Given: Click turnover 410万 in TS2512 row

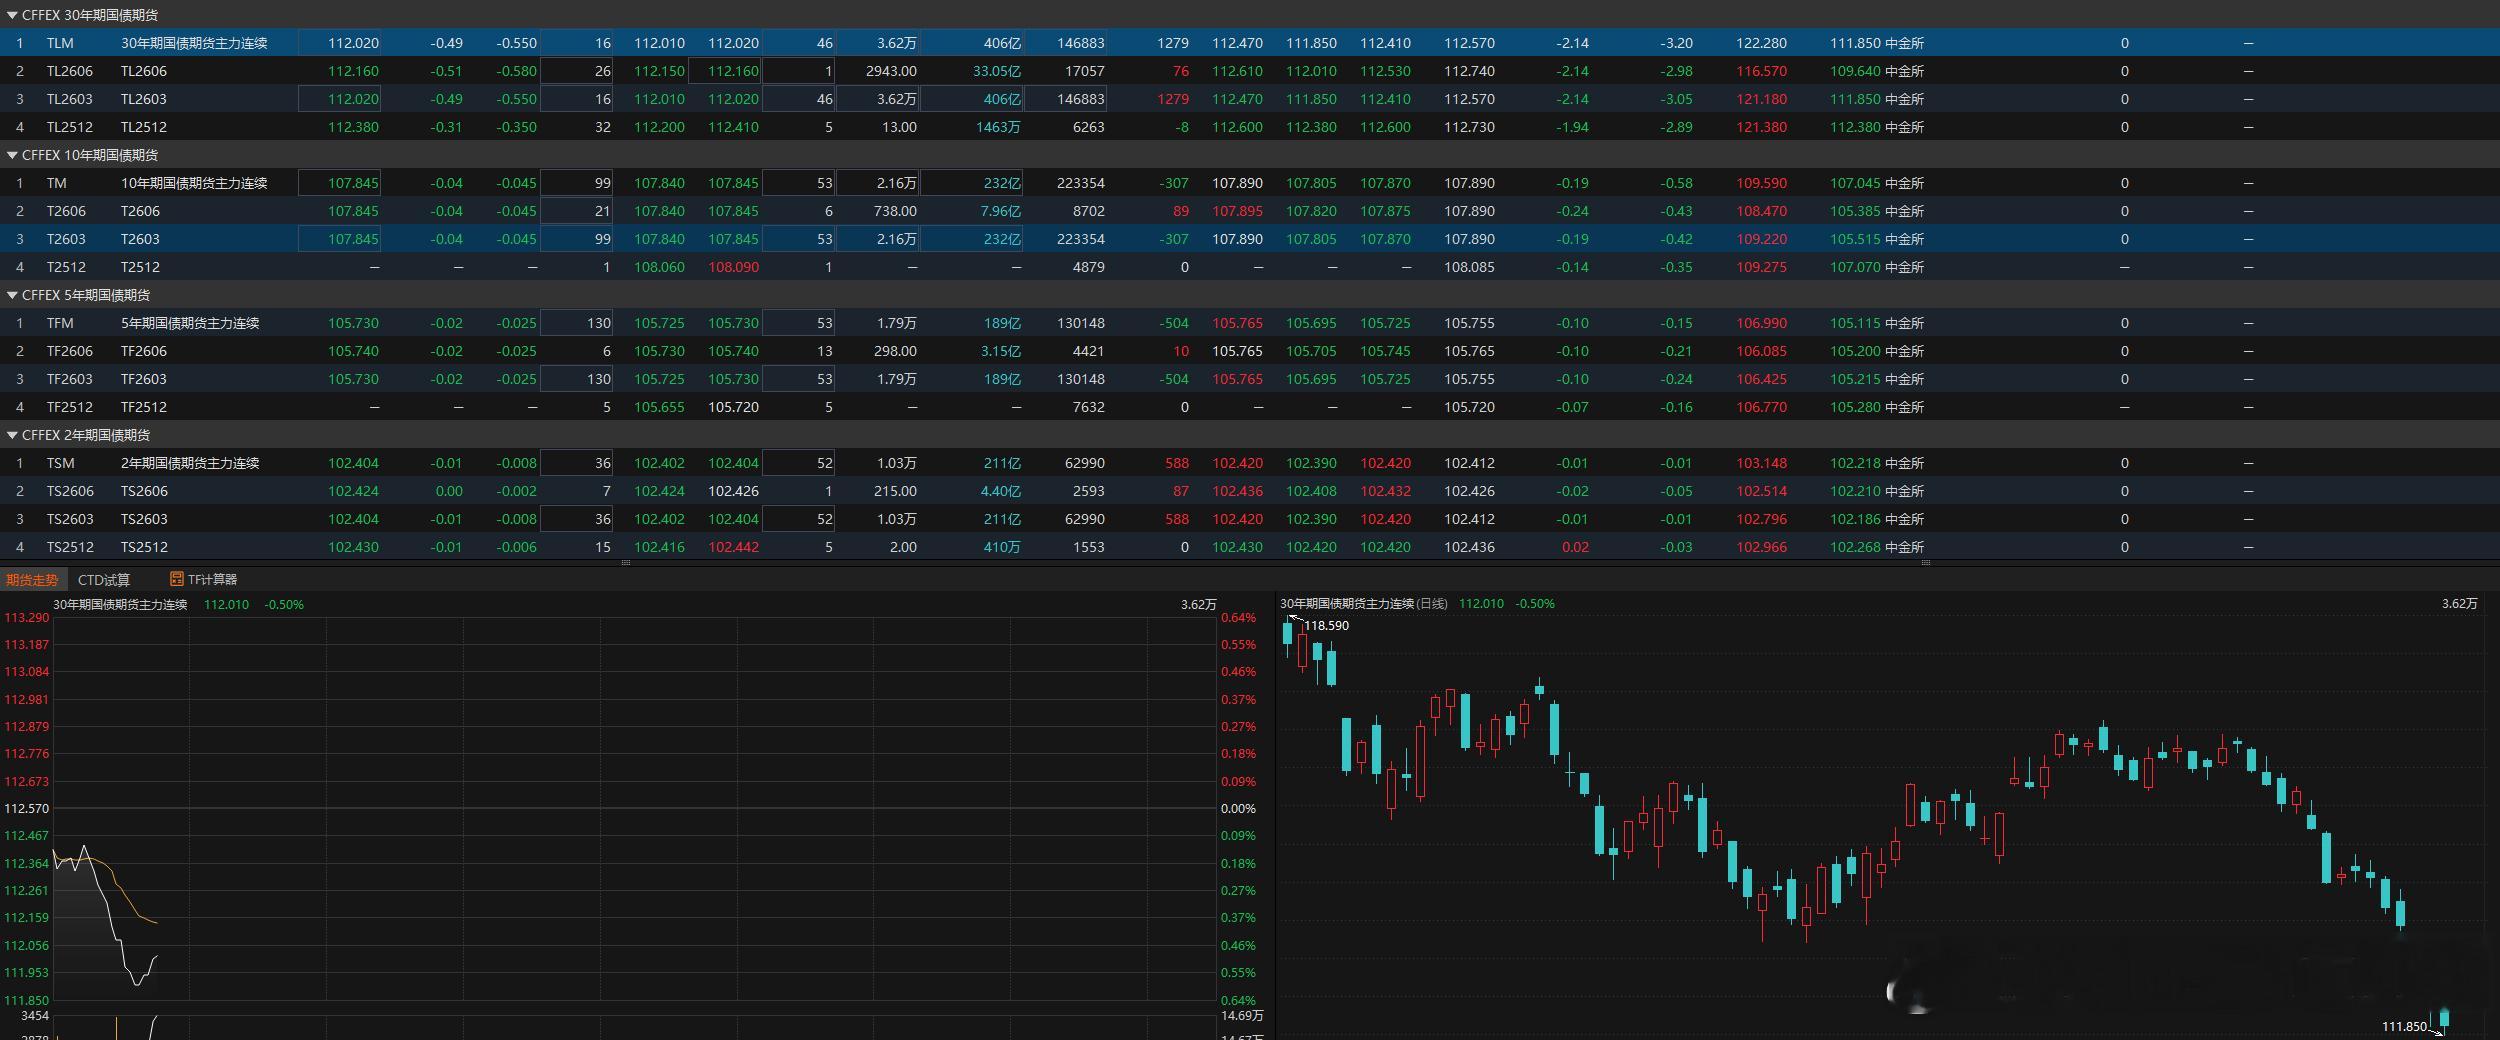Looking at the screenshot, I should [1002, 547].
